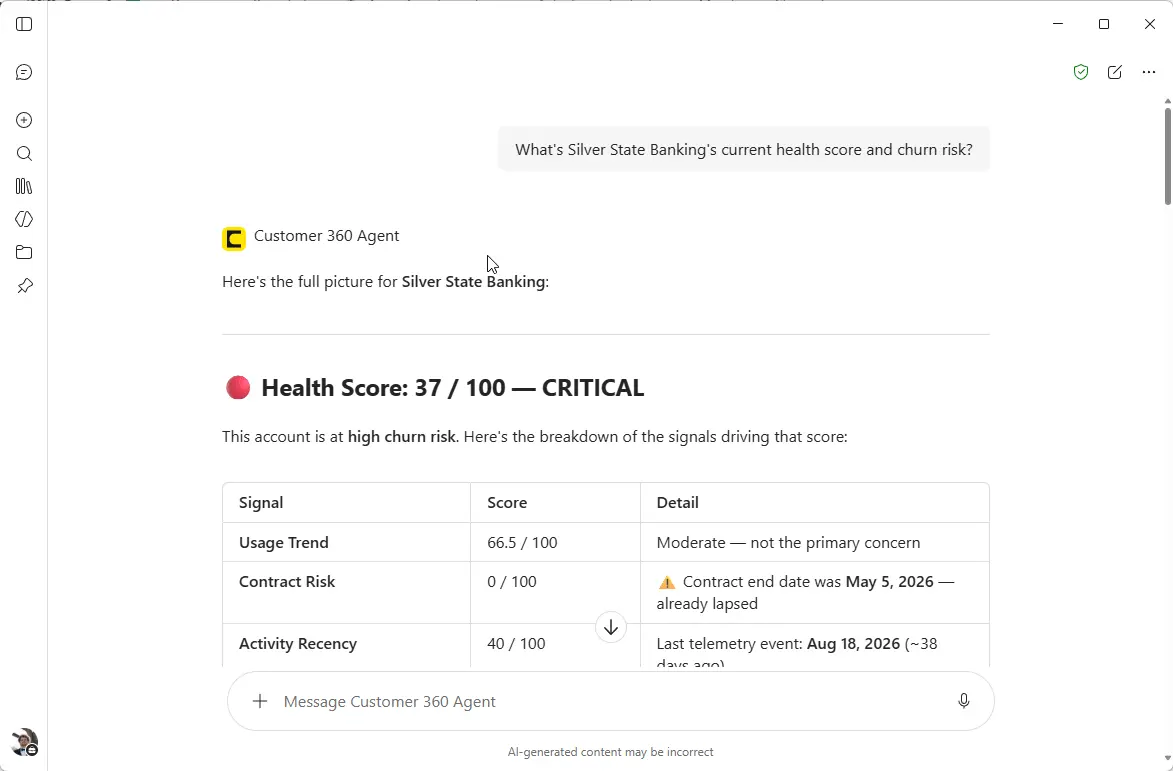1173x771 pixels.
Task: Open the code slash icon in sidebar
Action: (x=24, y=219)
